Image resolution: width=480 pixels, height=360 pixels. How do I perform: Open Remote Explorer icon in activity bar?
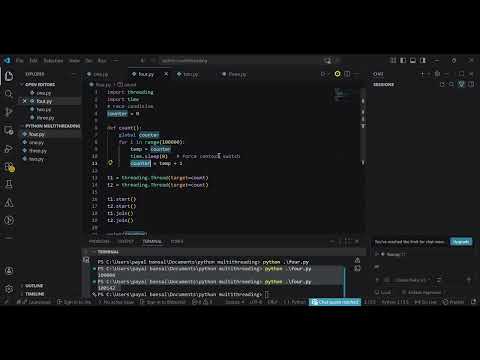point(9,130)
